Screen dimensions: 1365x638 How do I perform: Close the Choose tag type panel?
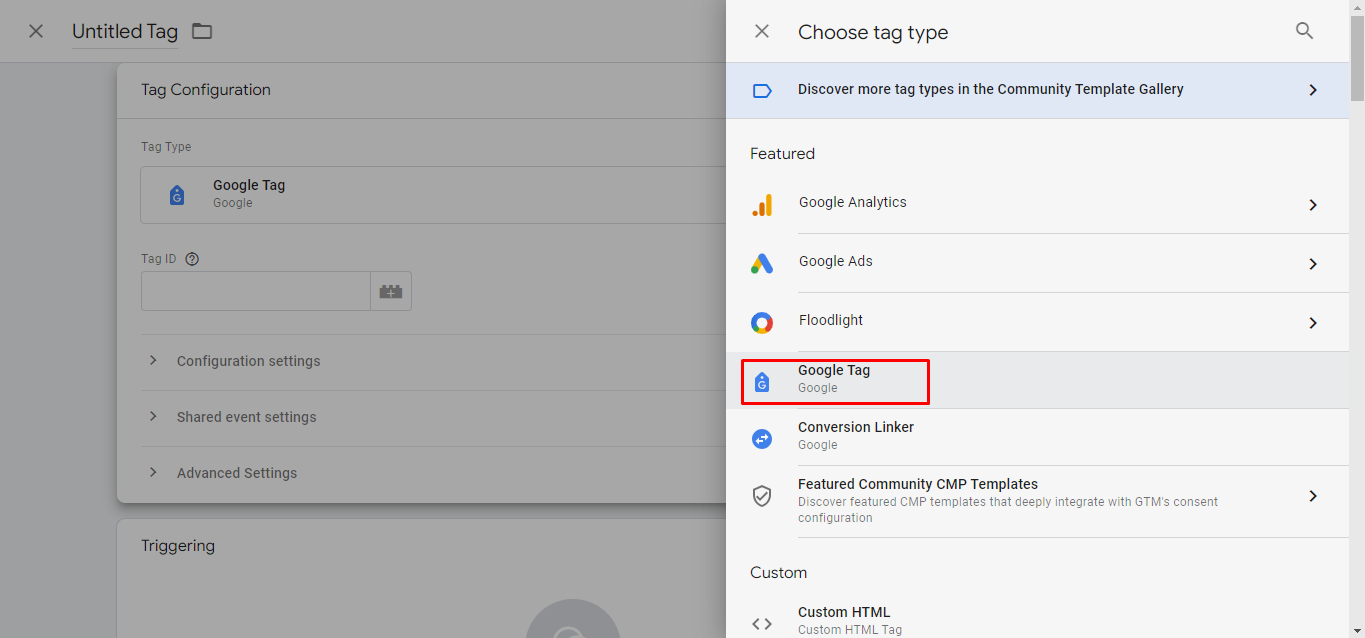(762, 31)
